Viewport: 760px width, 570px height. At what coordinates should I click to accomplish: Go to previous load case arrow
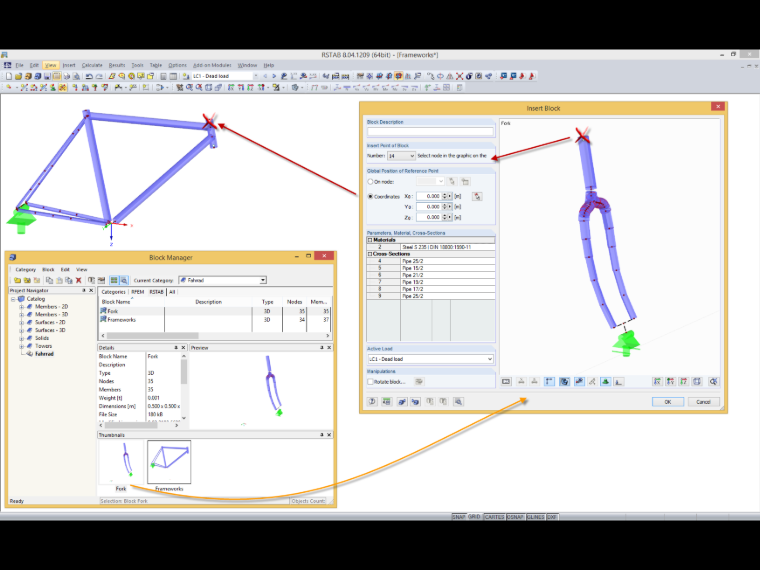pyautogui.click(x=265, y=76)
